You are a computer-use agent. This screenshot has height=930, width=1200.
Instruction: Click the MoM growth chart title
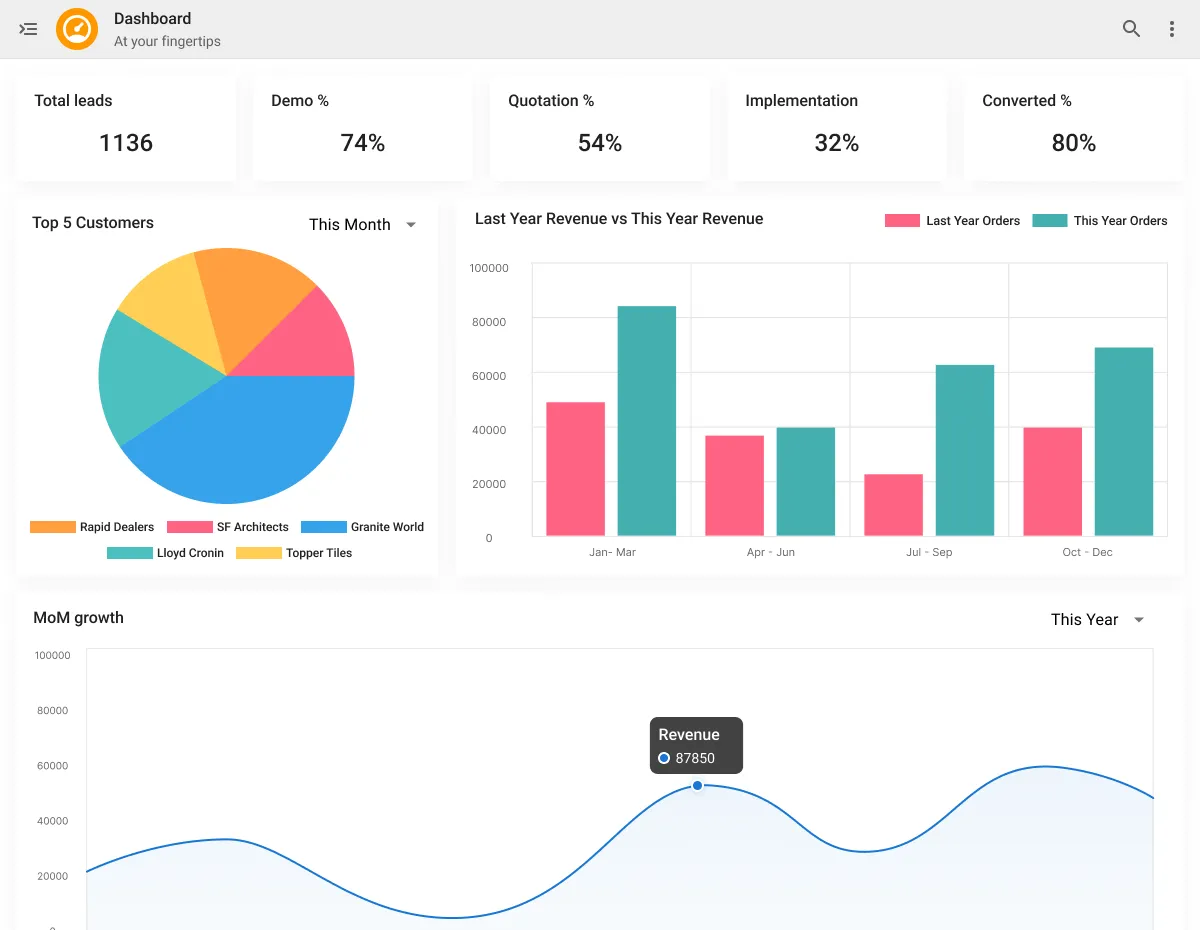pyautogui.click(x=78, y=618)
